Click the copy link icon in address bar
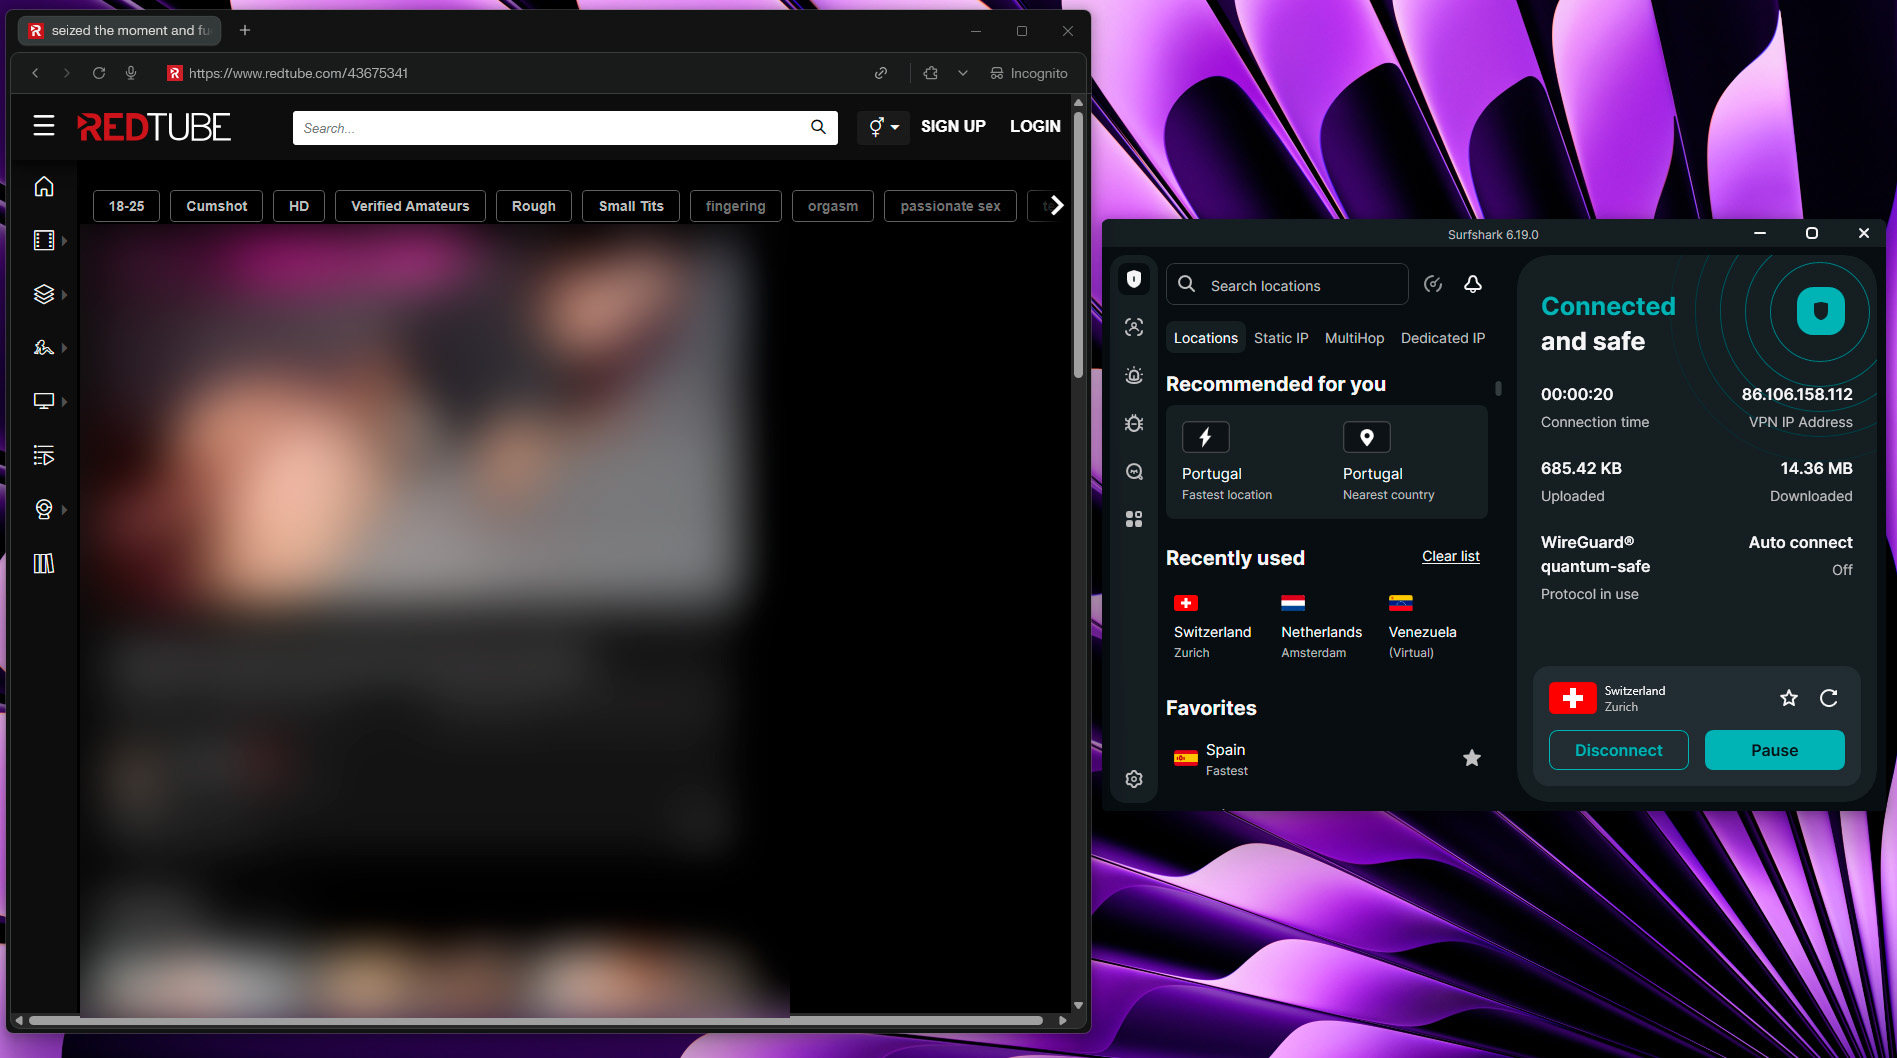The height and width of the screenshot is (1058, 1897). click(881, 73)
